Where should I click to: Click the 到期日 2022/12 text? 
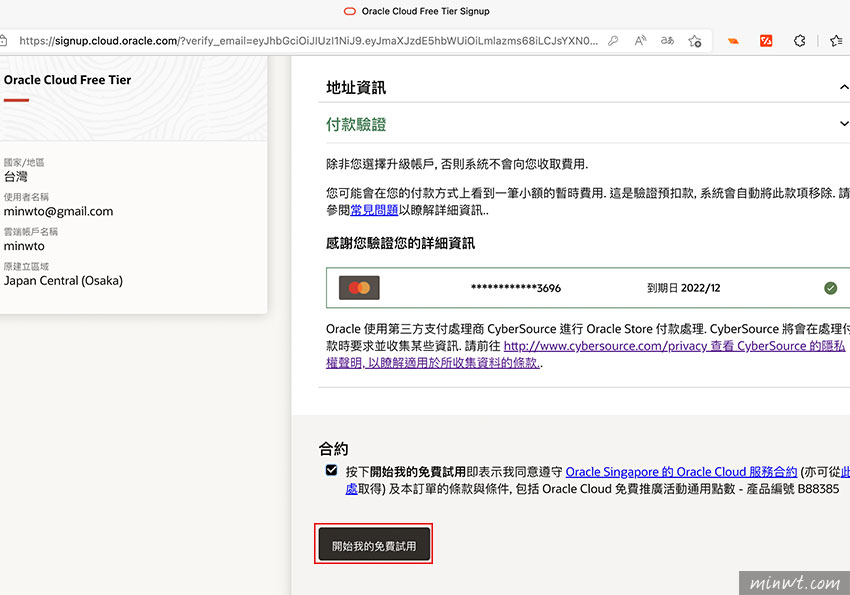click(x=684, y=288)
